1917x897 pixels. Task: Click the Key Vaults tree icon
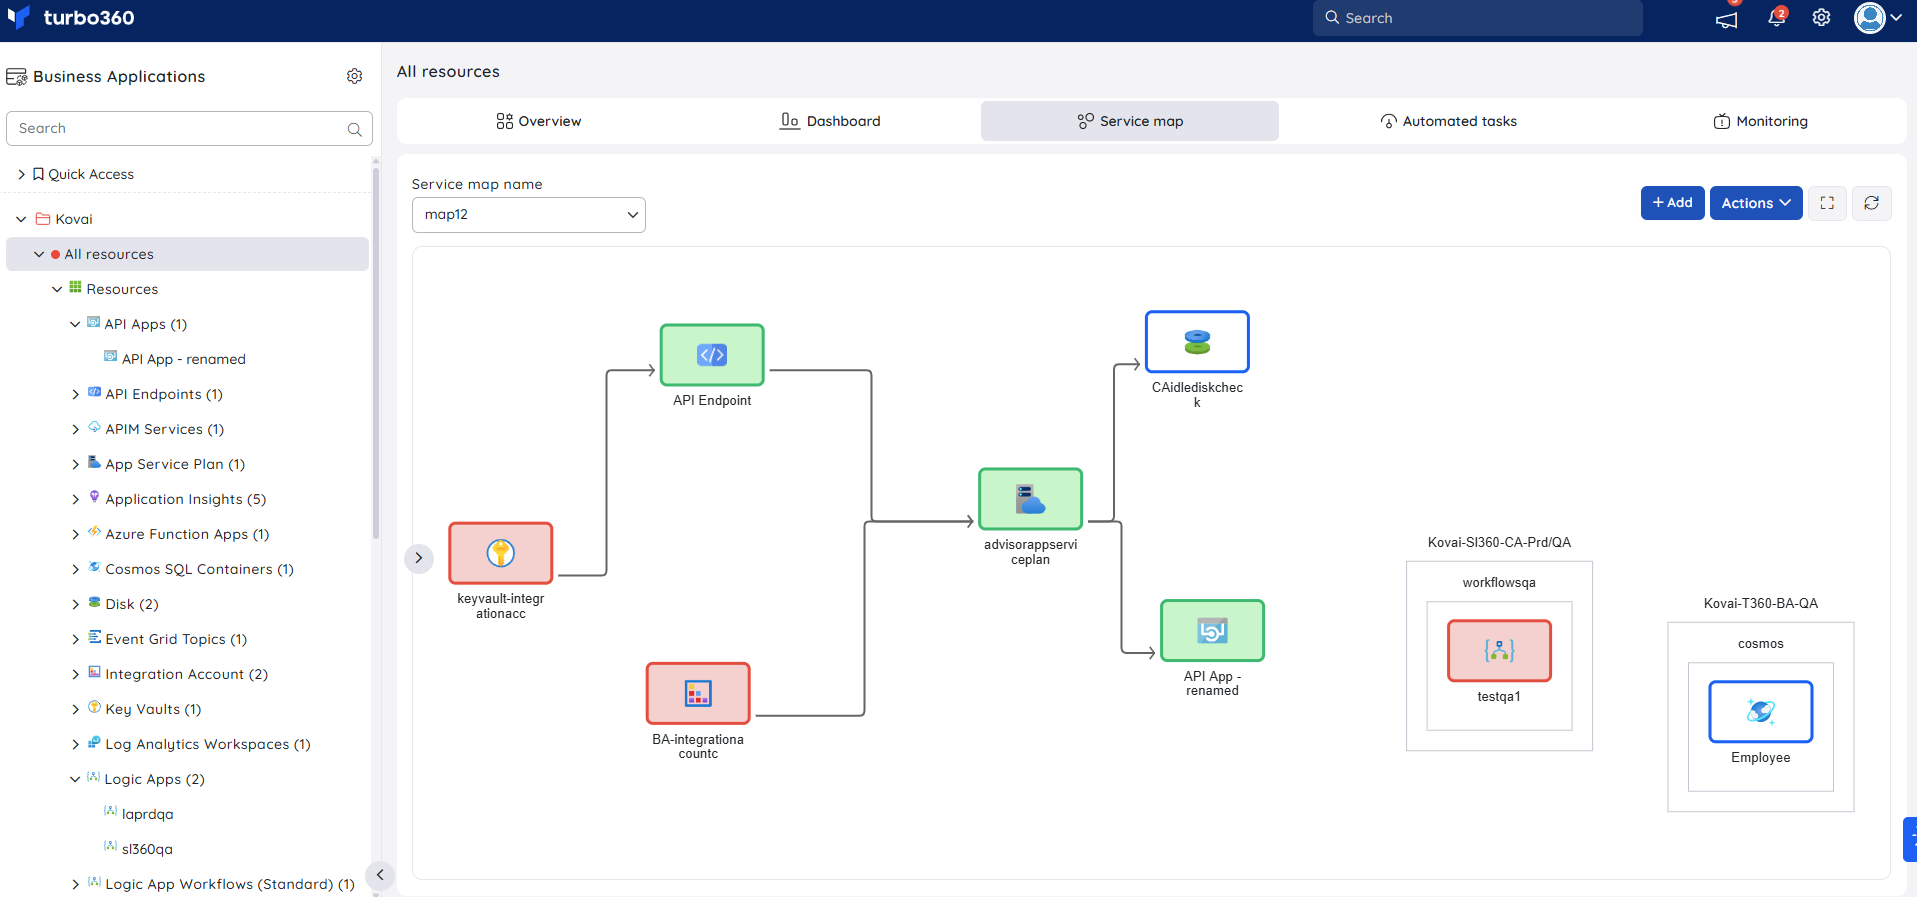pos(94,707)
